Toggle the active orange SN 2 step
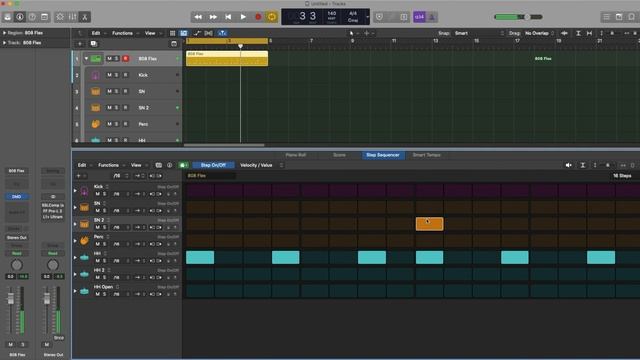This screenshot has width=640, height=360. [429, 224]
